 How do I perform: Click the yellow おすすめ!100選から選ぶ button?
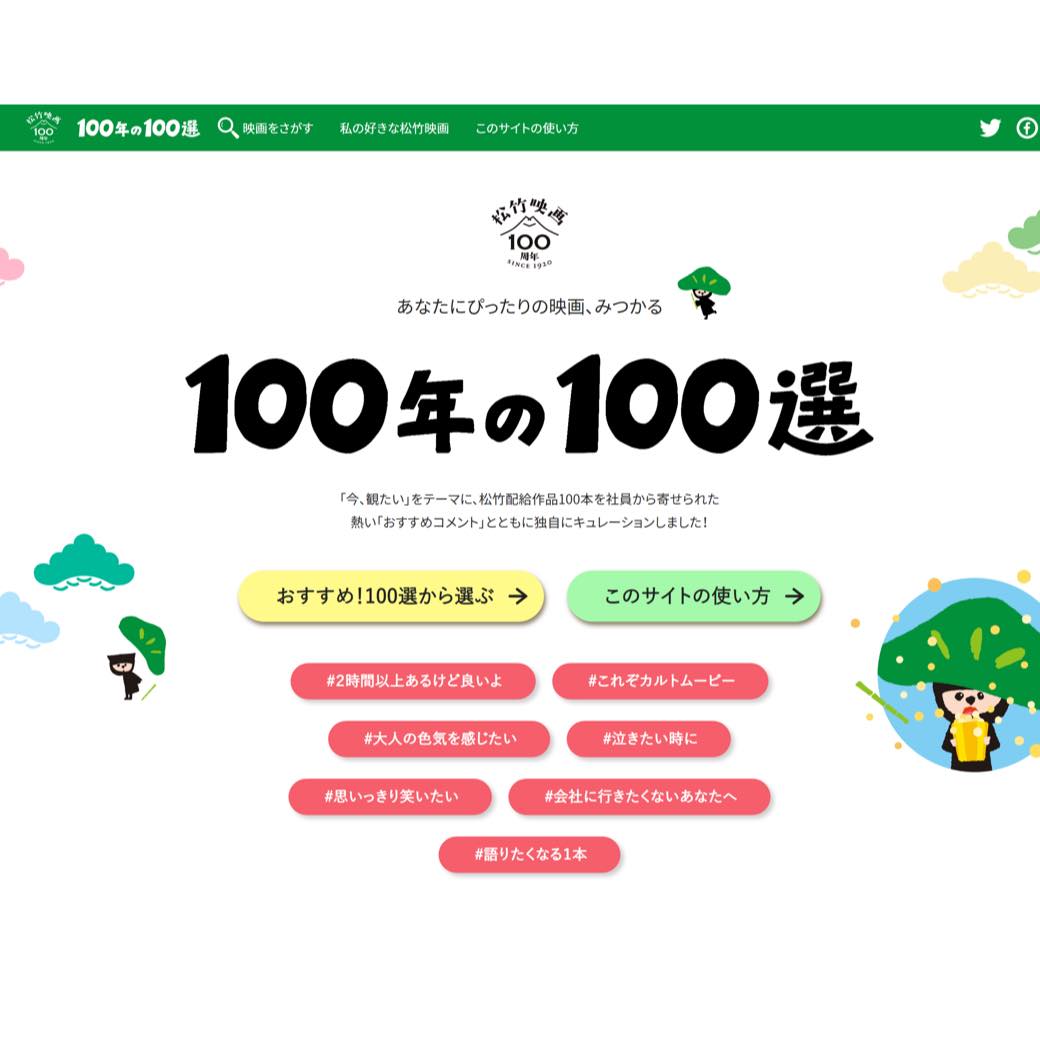click(x=391, y=596)
